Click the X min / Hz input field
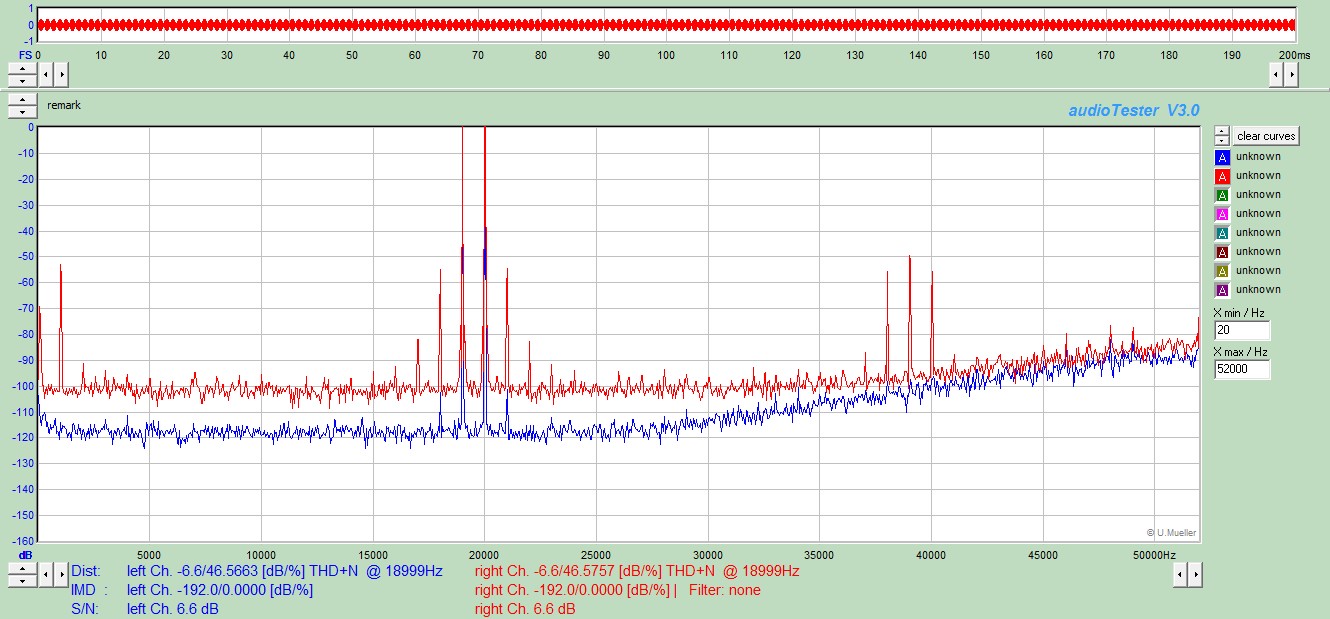1330x619 pixels. [1242, 331]
